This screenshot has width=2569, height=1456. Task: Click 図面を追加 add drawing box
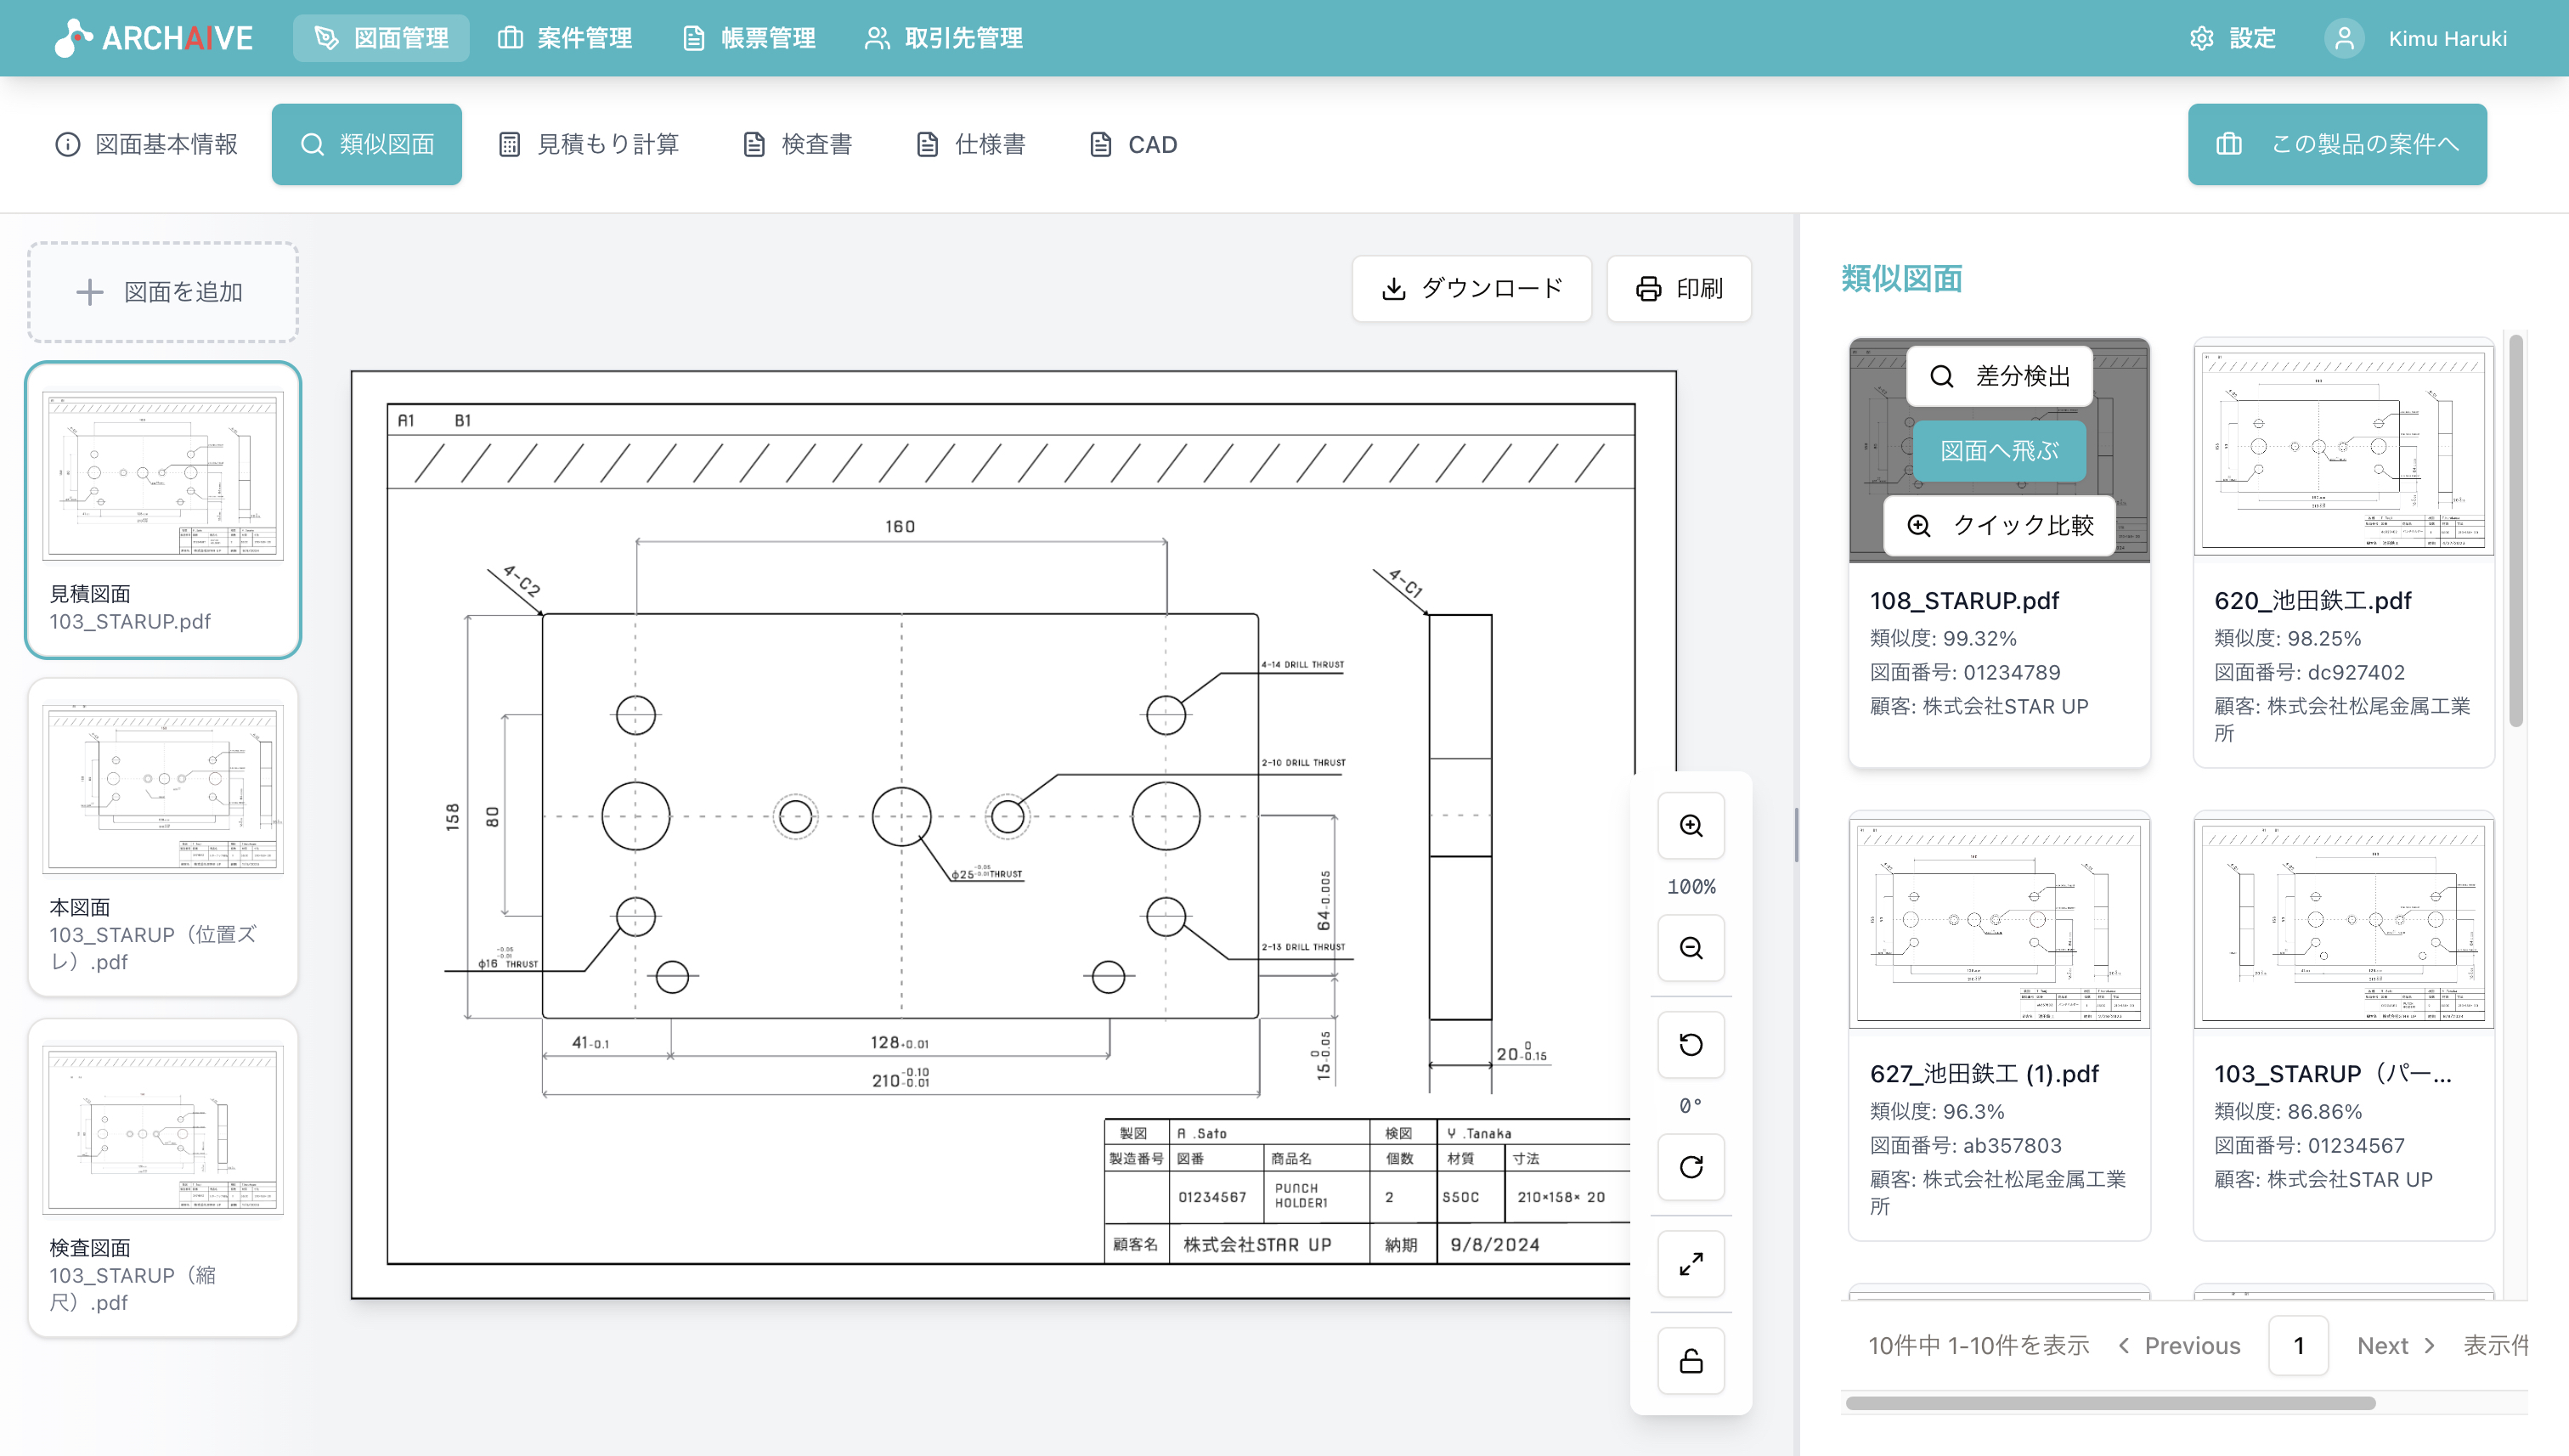163,292
